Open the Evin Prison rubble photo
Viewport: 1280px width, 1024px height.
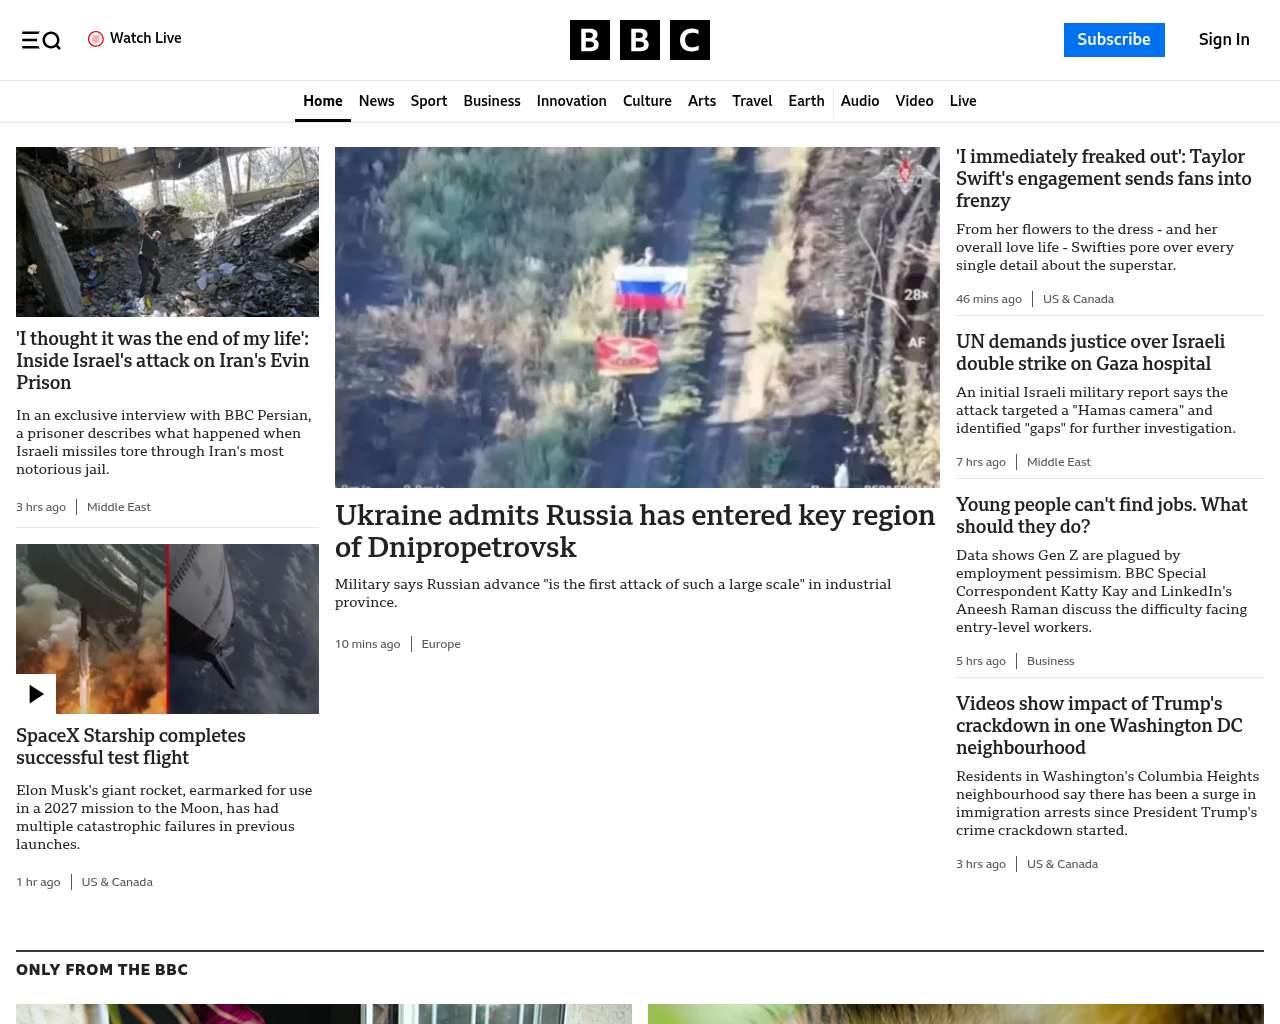pyautogui.click(x=167, y=232)
